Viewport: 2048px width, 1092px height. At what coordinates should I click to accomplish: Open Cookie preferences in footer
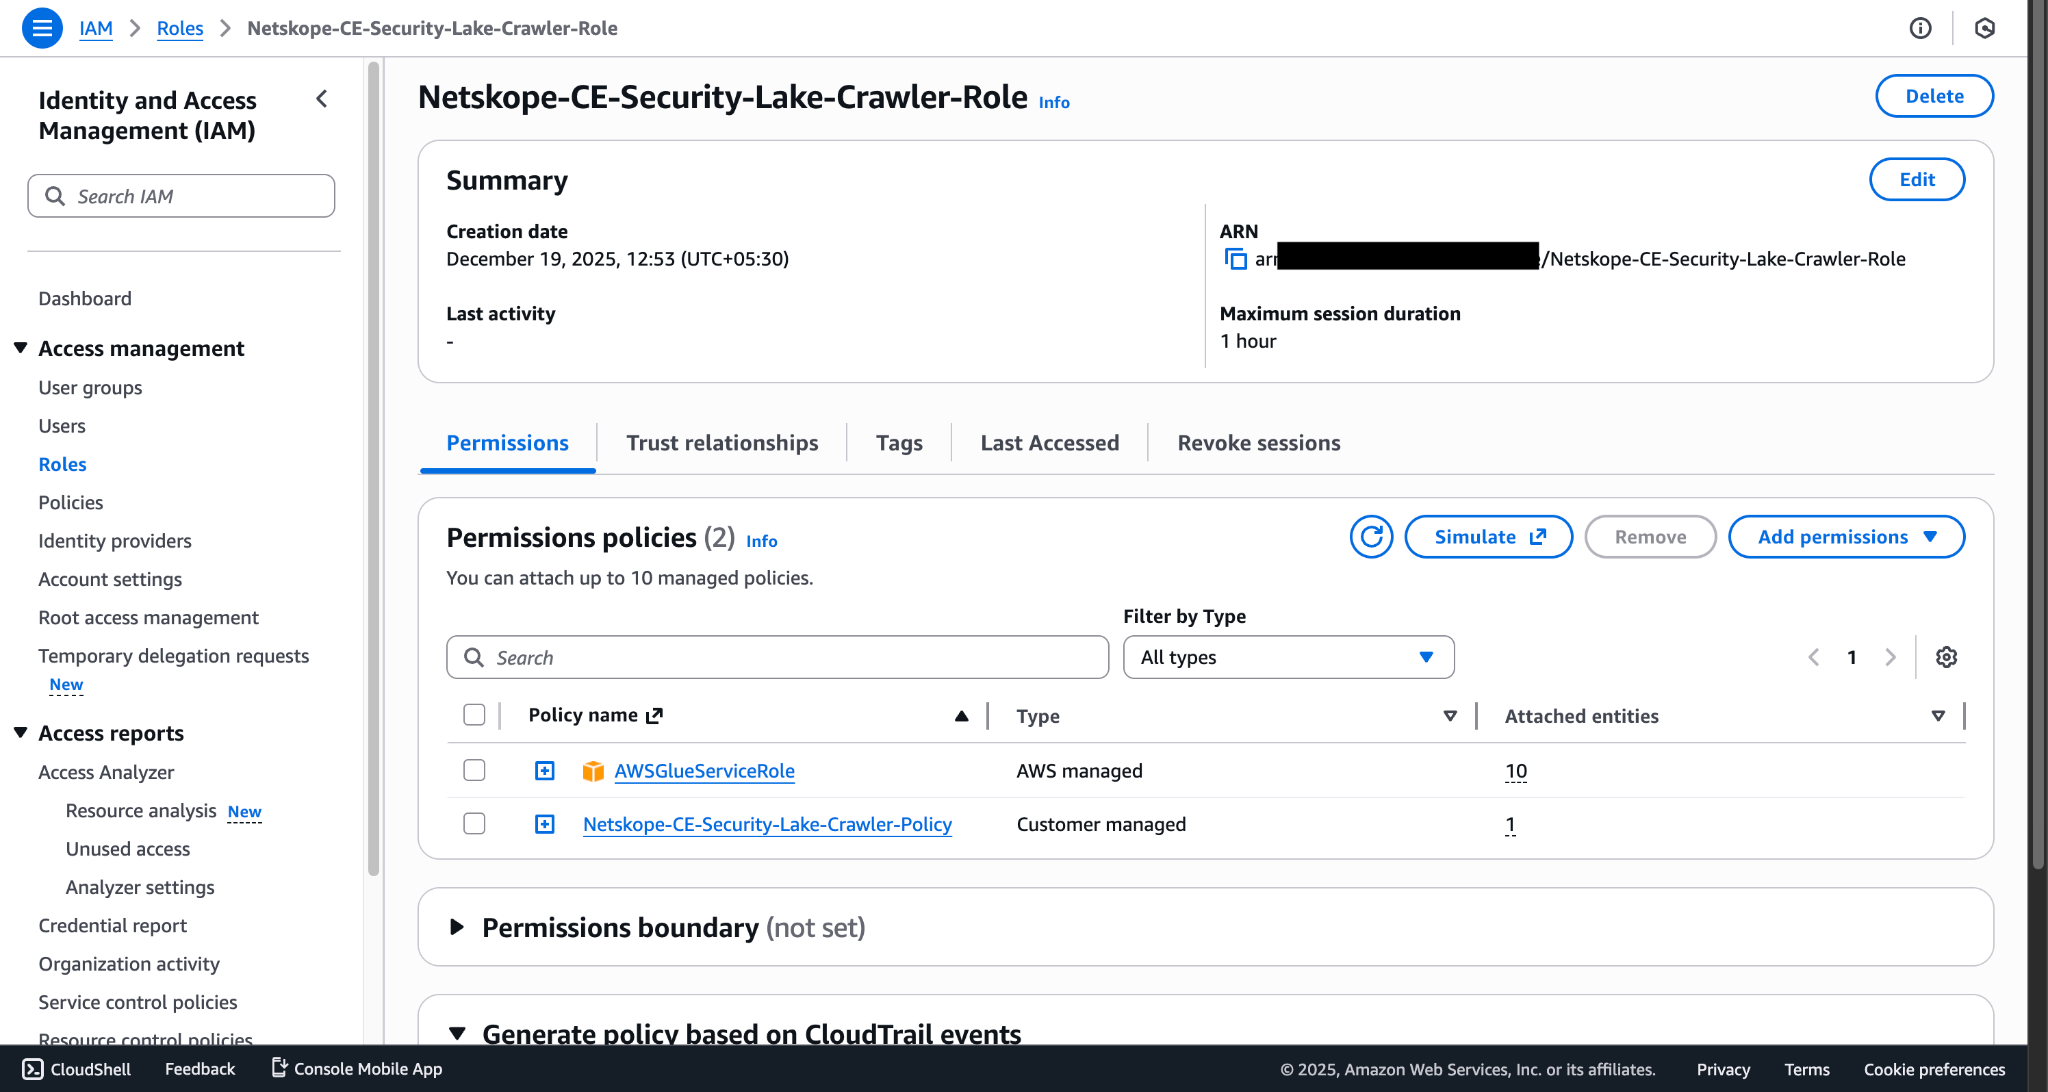[x=1934, y=1069]
